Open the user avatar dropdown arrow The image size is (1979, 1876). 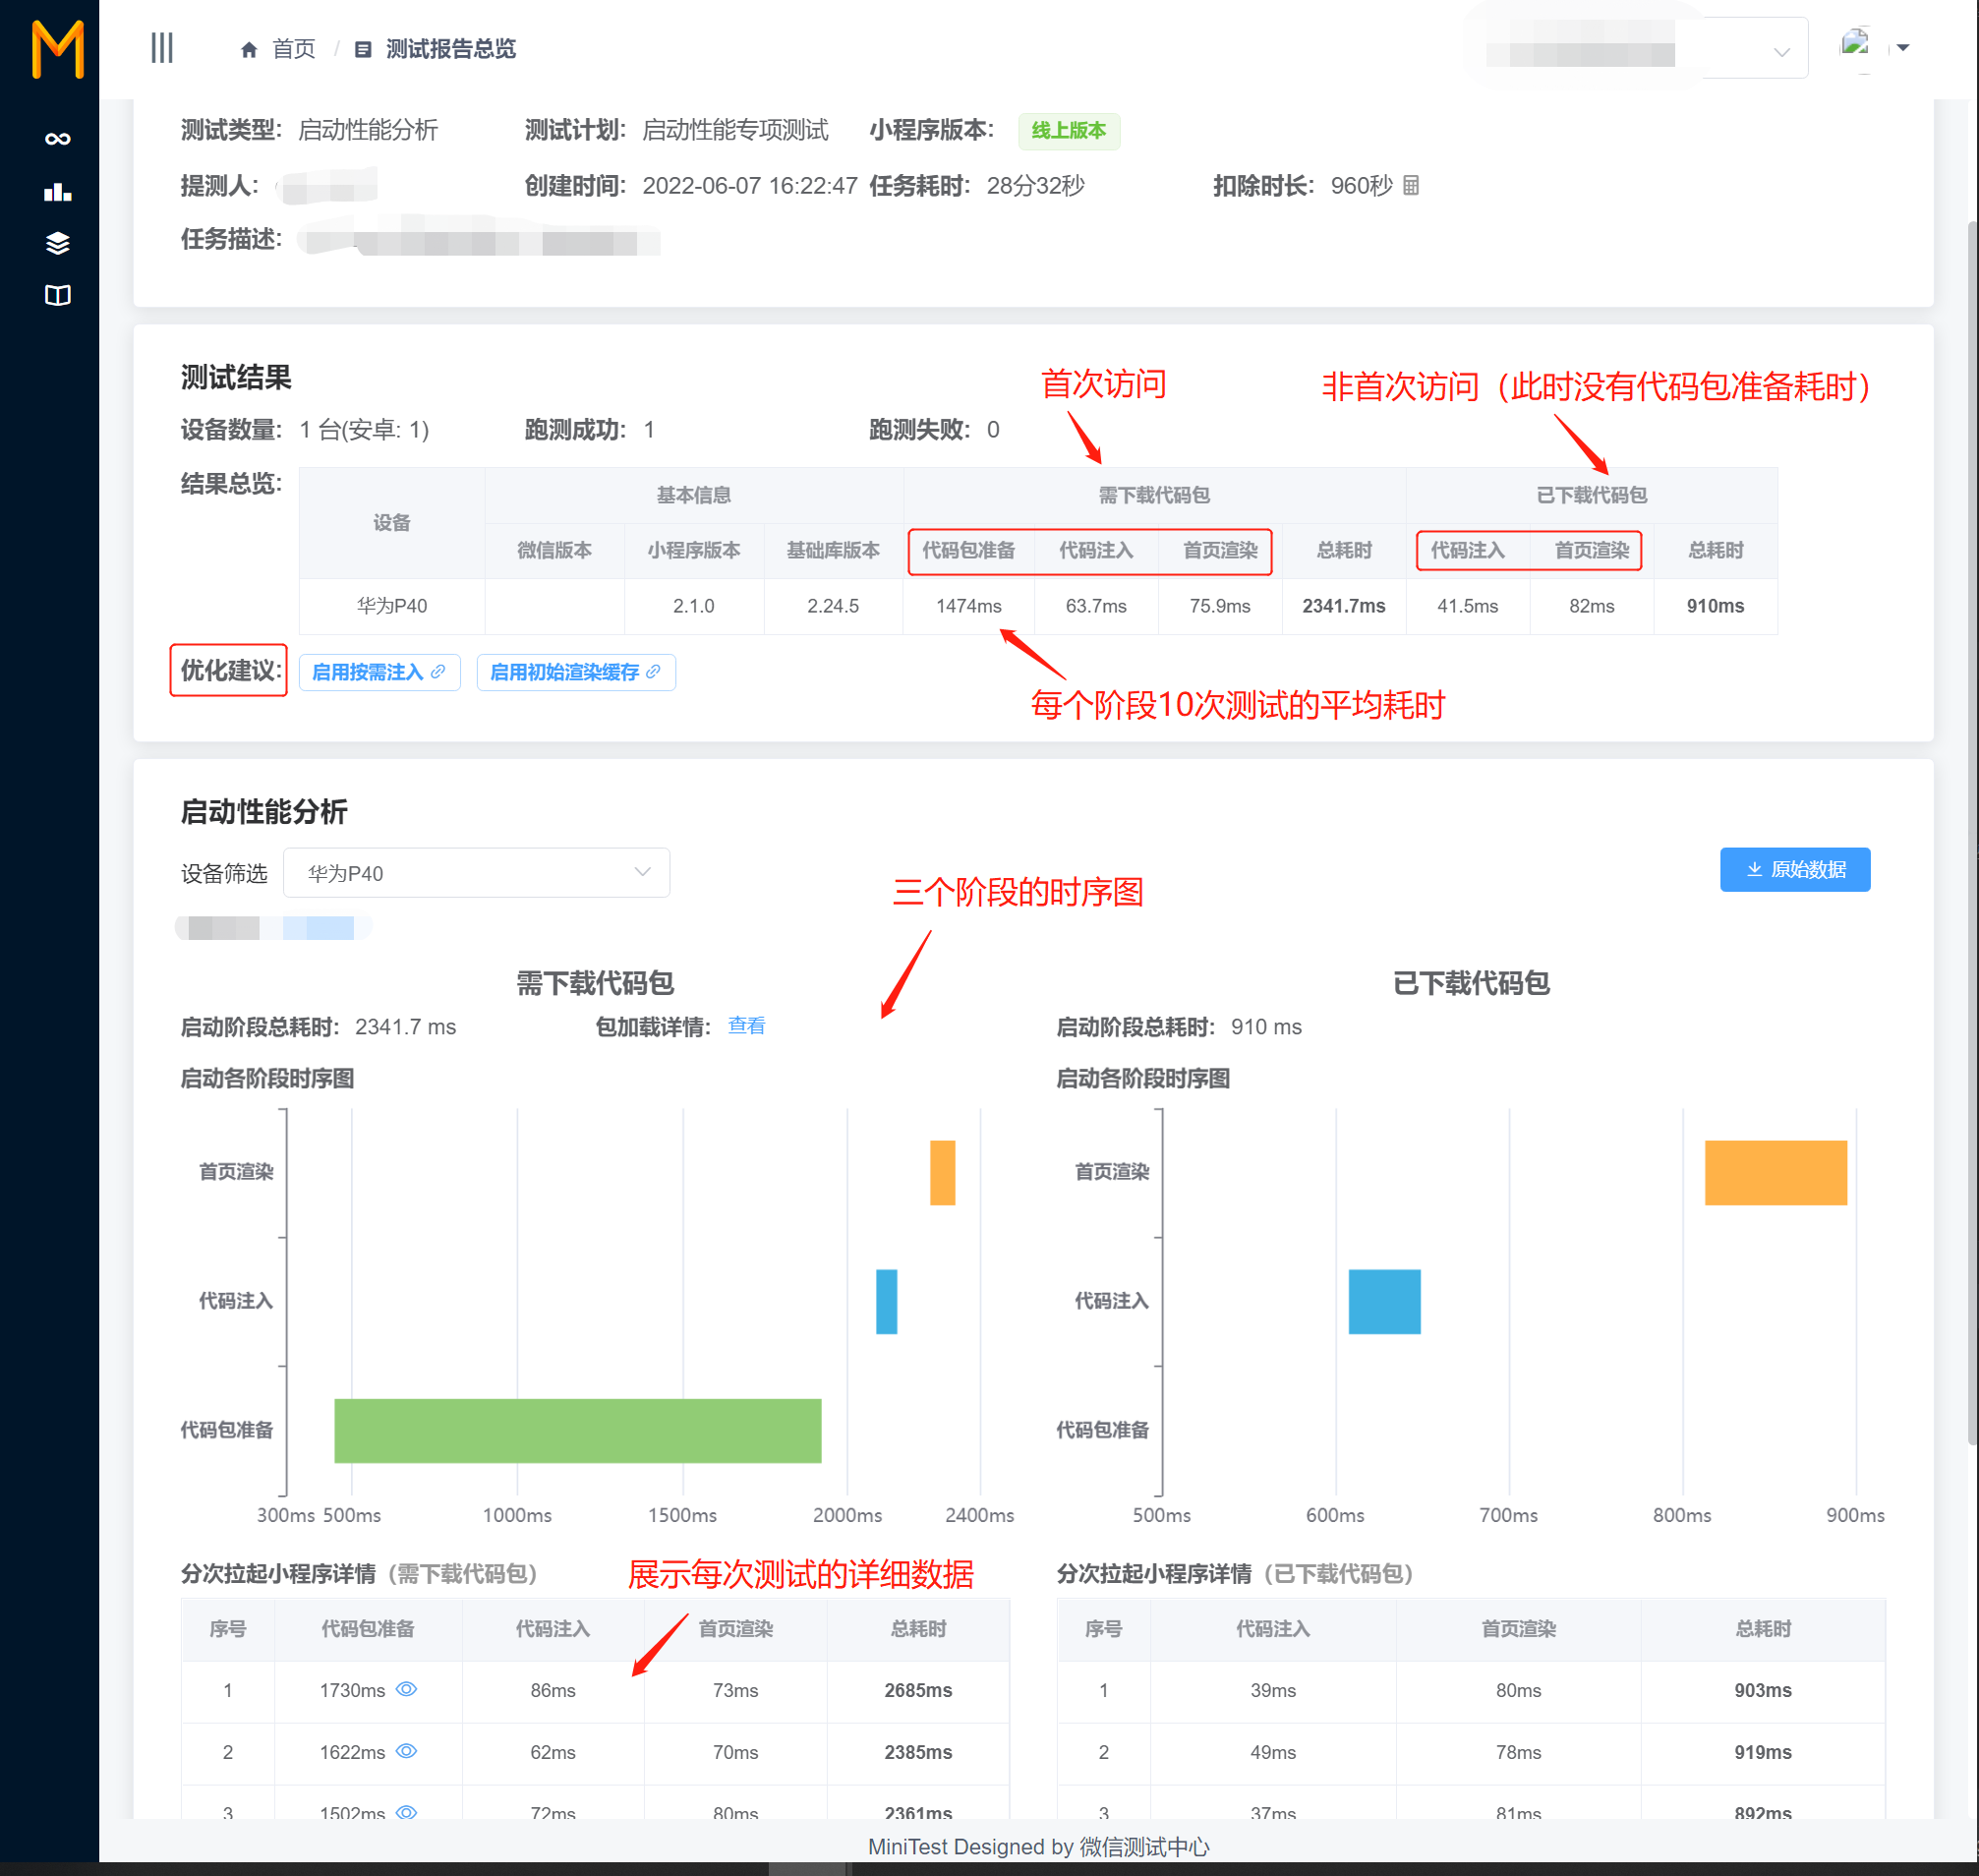pos(1902,47)
